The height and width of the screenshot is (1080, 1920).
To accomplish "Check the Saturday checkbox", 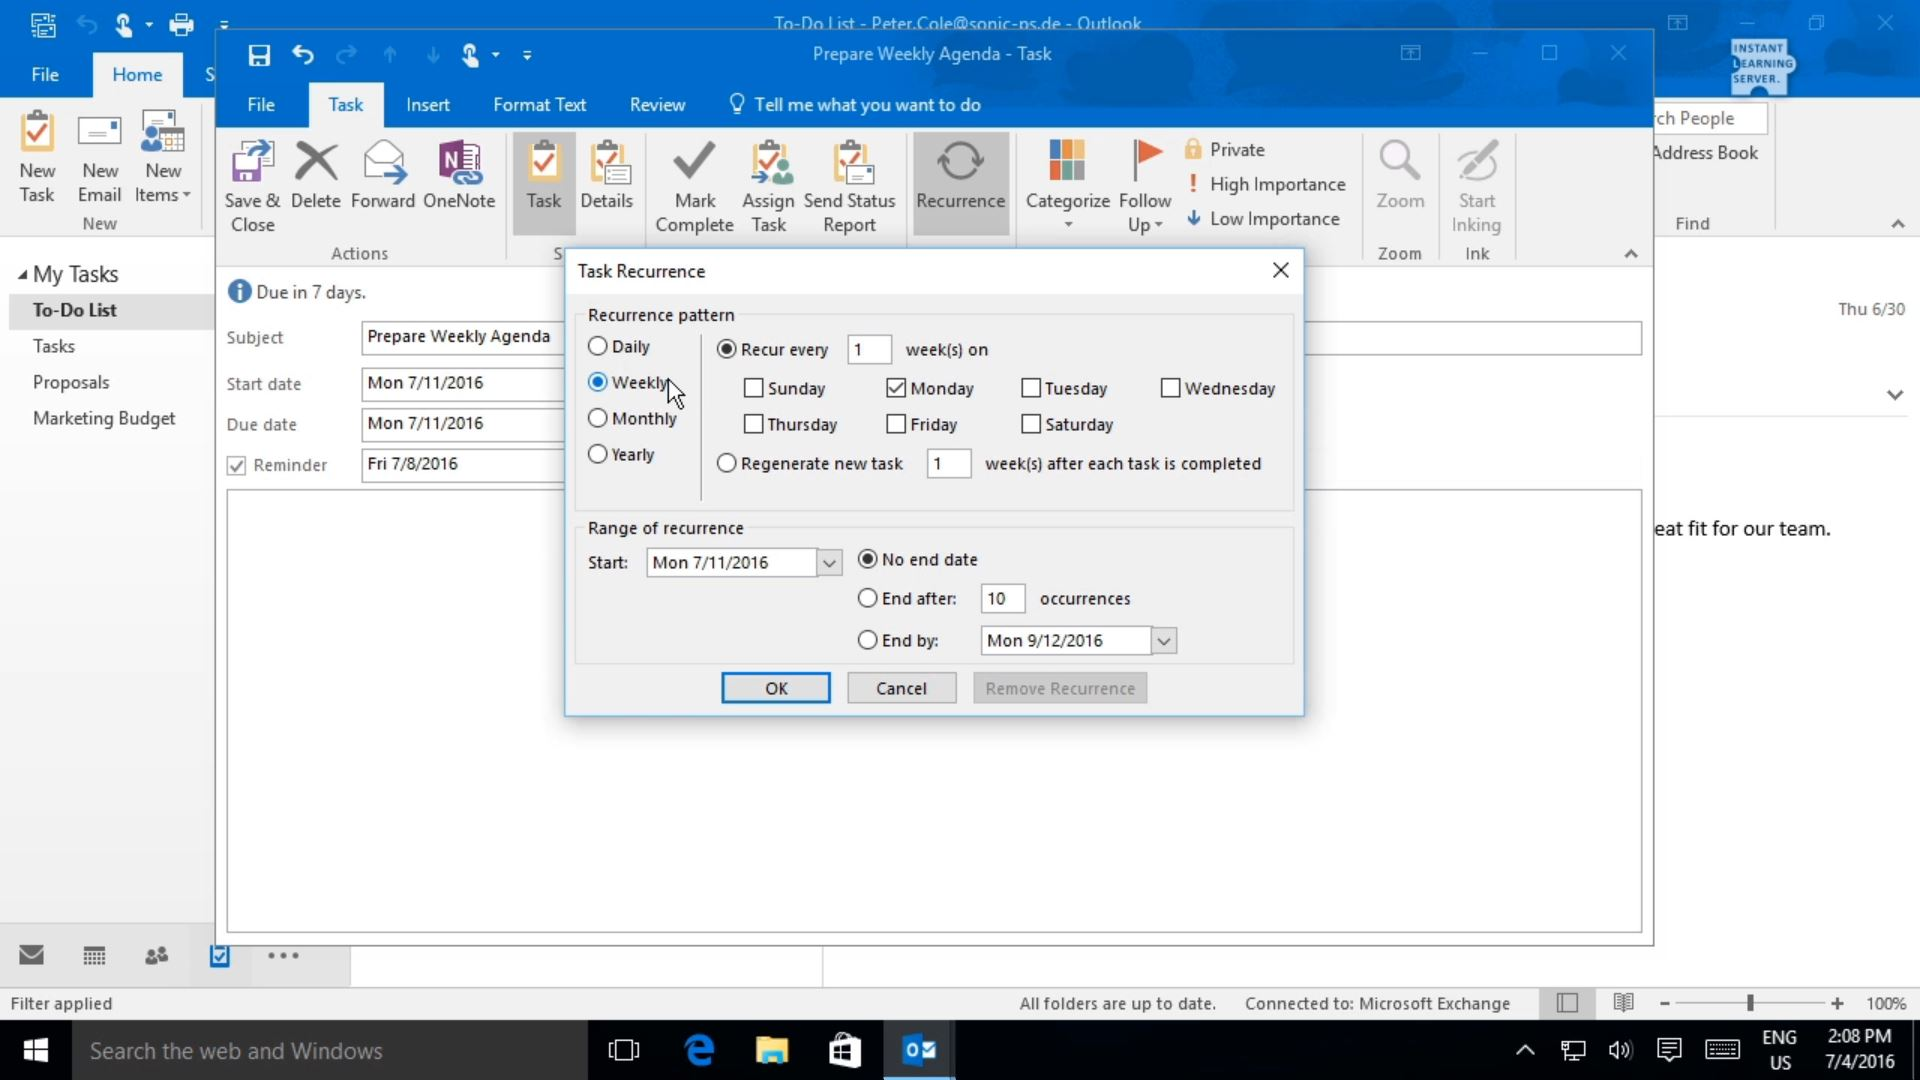I will coord(1030,424).
